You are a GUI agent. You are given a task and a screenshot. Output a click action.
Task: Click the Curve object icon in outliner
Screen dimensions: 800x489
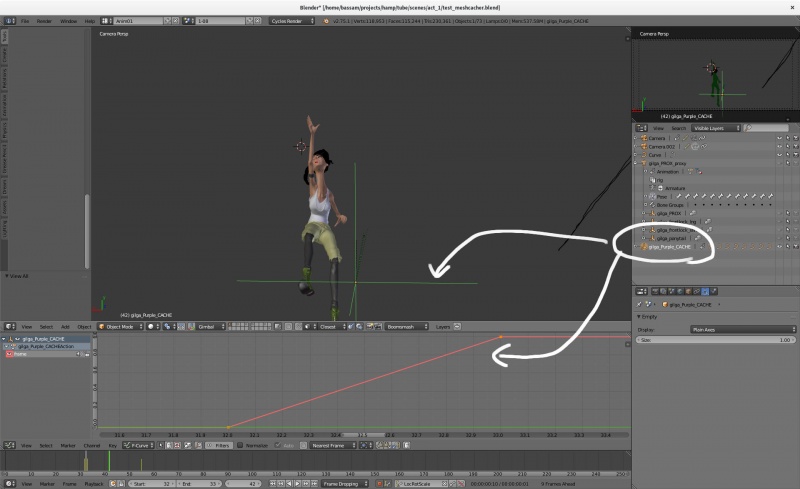[x=644, y=155]
